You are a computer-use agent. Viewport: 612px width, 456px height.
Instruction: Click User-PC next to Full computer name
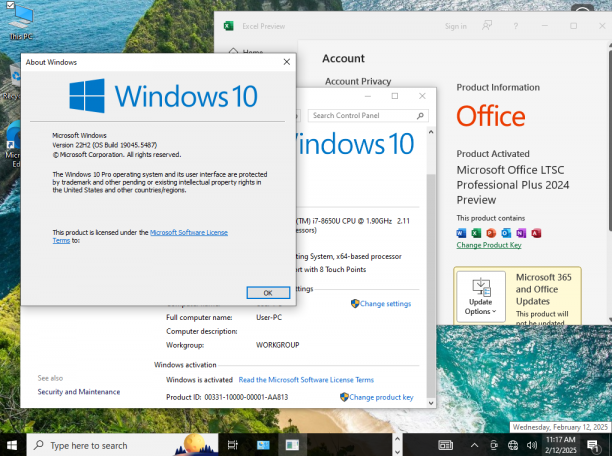(x=269, y=317)
